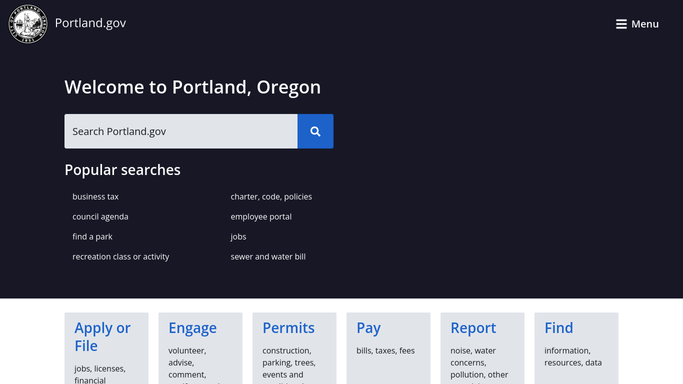This screenshot has width=683, height=384.
Task: Open the Apply or File card
Action: (x=107, y=348)
